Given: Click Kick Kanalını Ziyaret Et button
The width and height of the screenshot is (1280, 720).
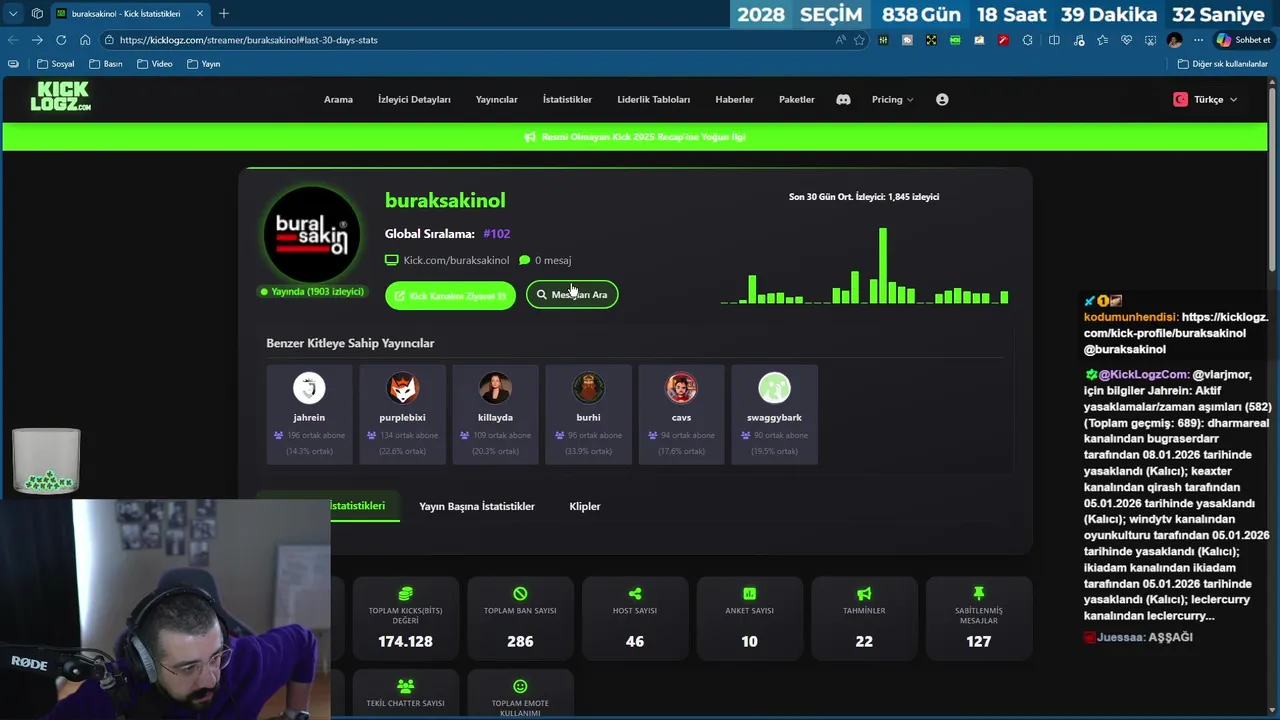Looking at the screenshot, I should (450, 295).
